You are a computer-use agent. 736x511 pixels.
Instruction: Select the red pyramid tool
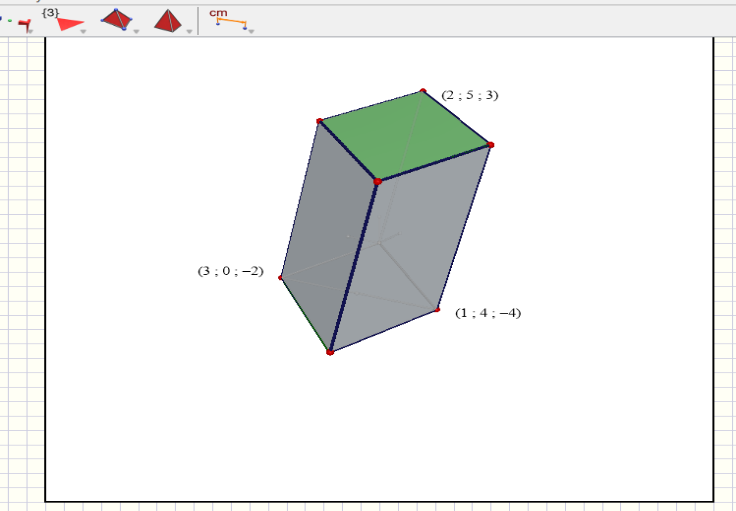point(168,21)
